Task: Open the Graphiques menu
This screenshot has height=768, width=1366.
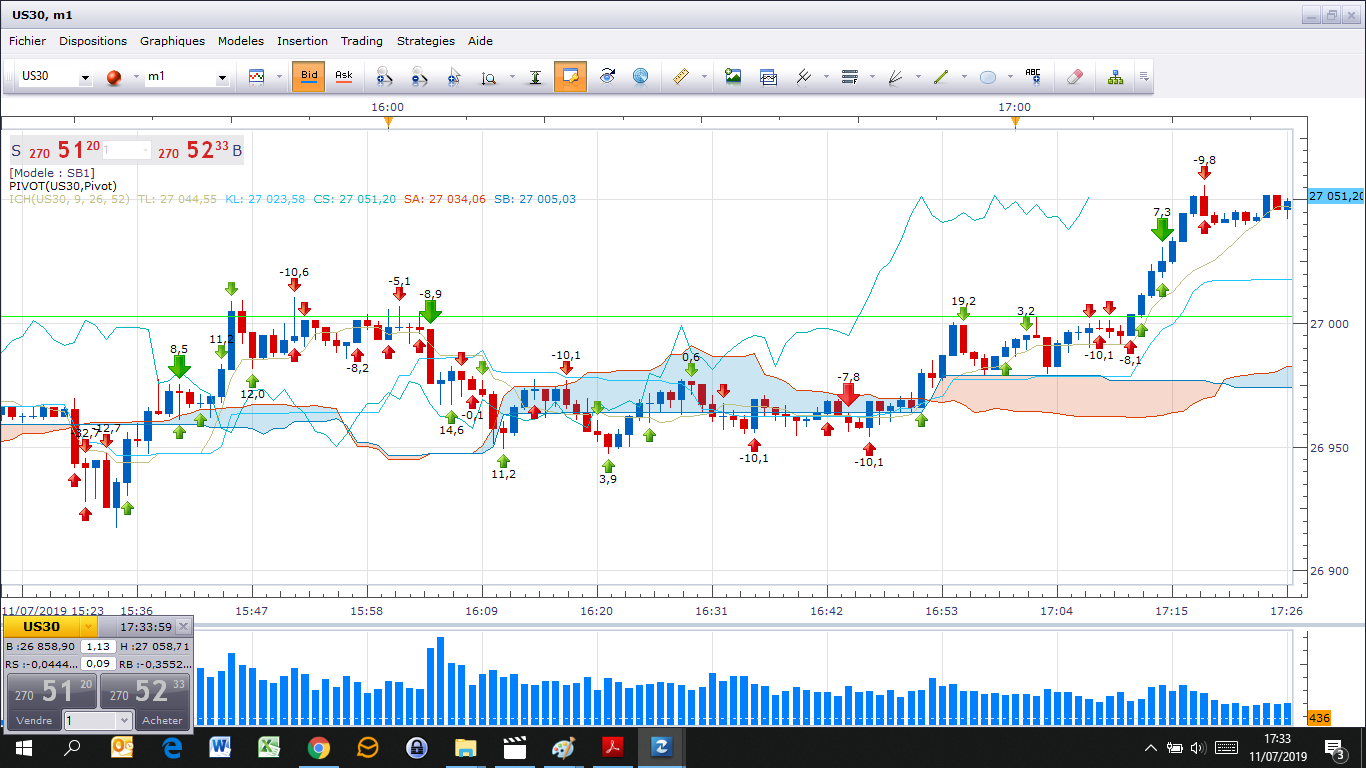Action: [172, 41]
